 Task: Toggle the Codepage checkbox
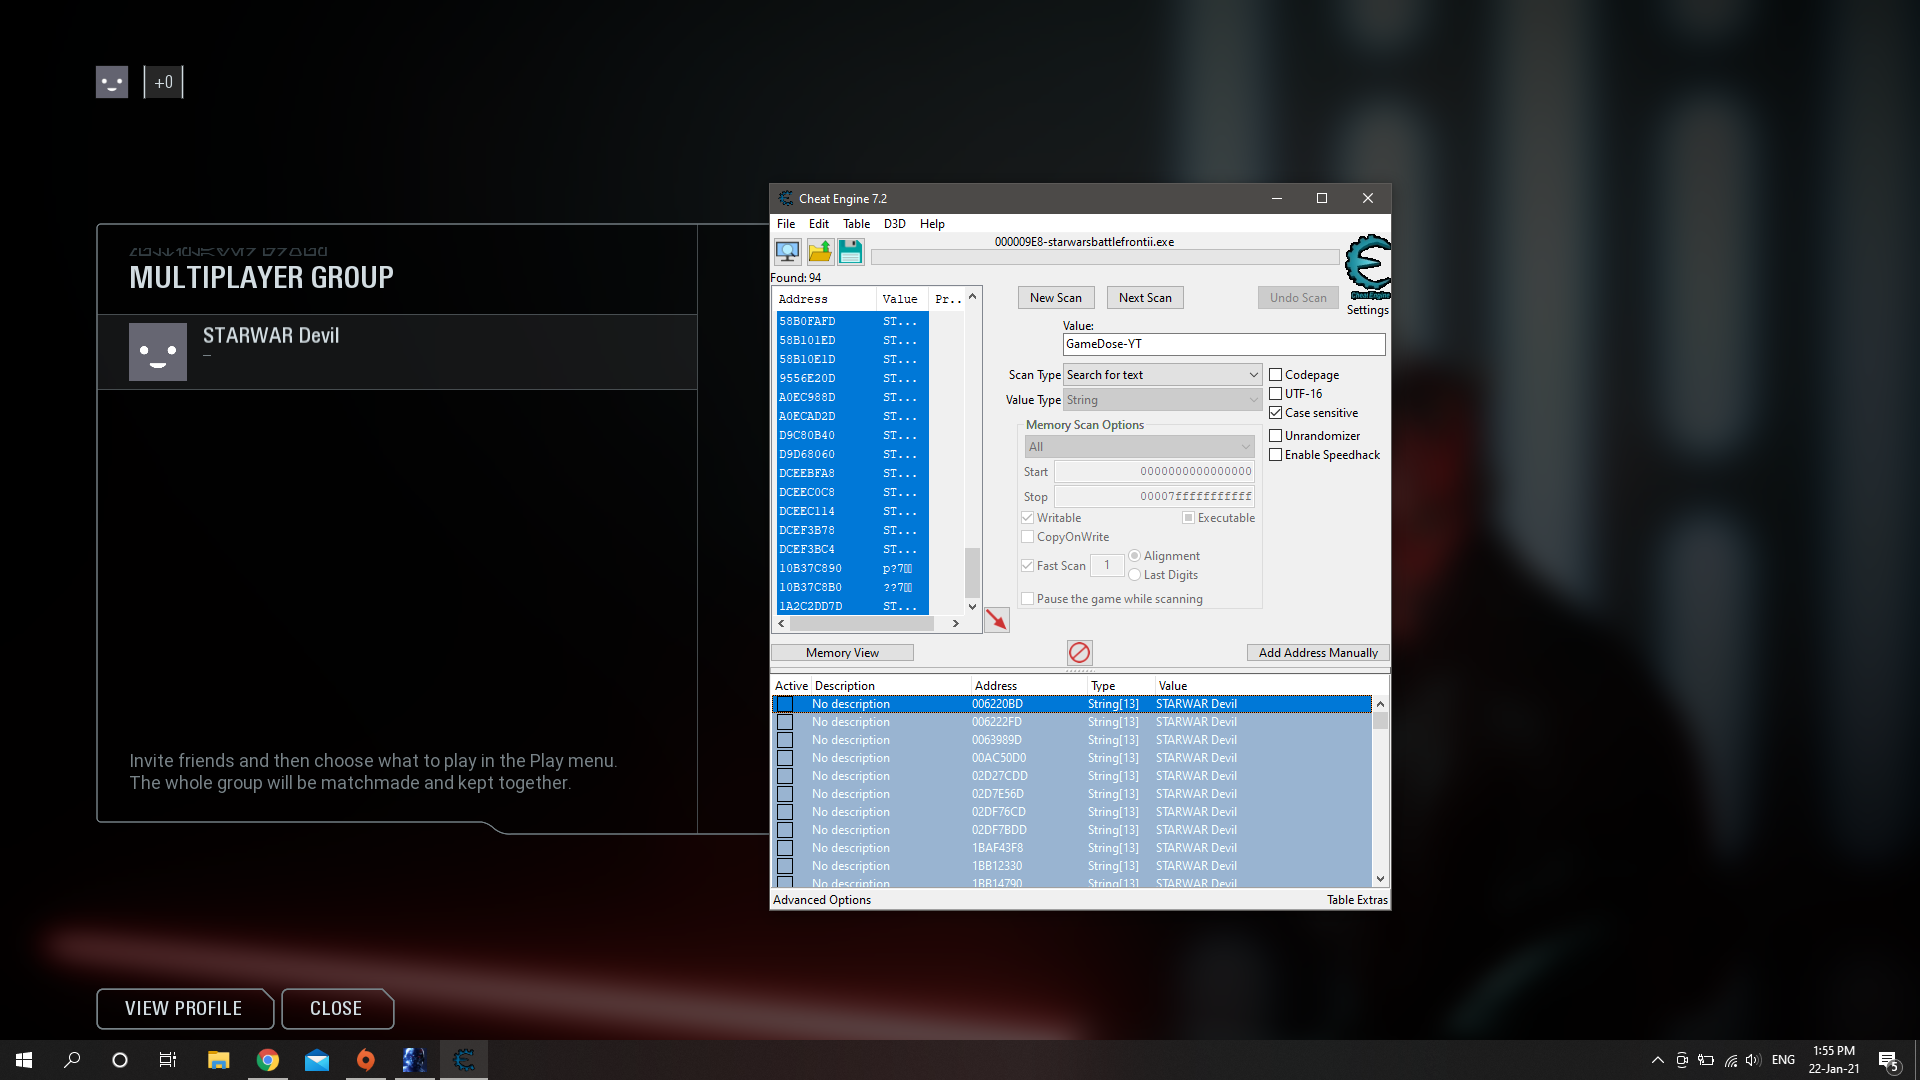coord(1276,375)
